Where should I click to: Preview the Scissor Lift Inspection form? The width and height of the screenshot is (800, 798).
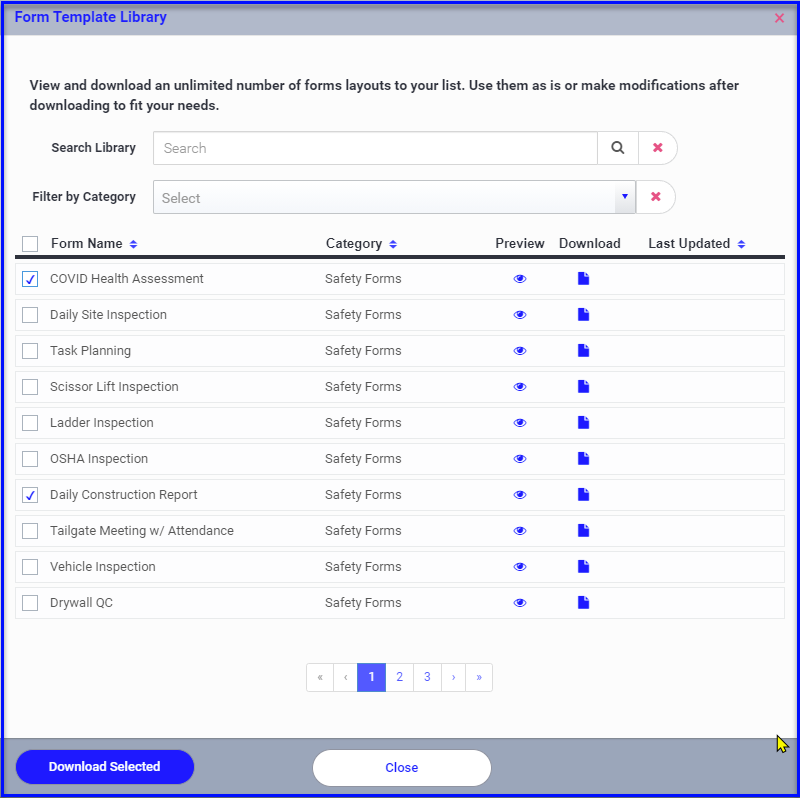point(519,387)
